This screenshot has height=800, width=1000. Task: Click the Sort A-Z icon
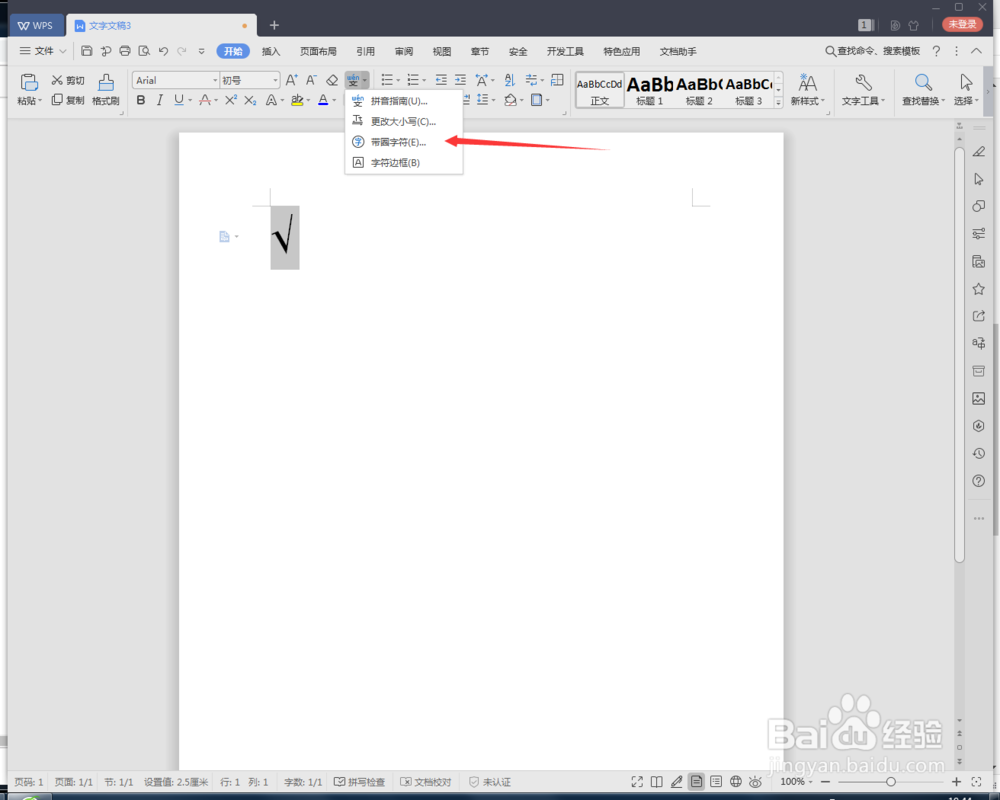tap(510, 80)
